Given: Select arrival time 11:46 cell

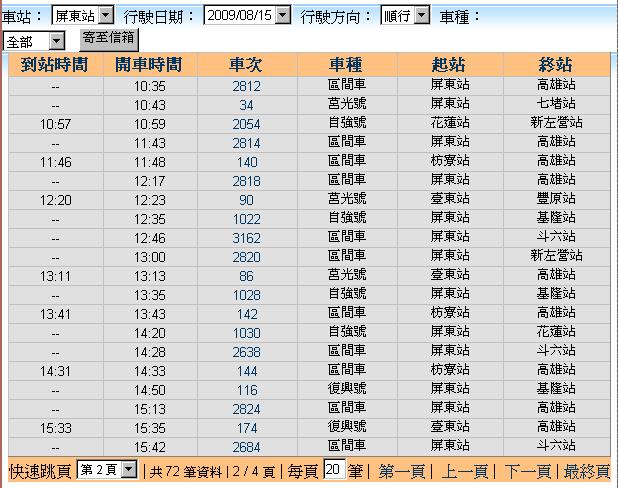Looking at the screenshot, I should (x=55, y=162).
